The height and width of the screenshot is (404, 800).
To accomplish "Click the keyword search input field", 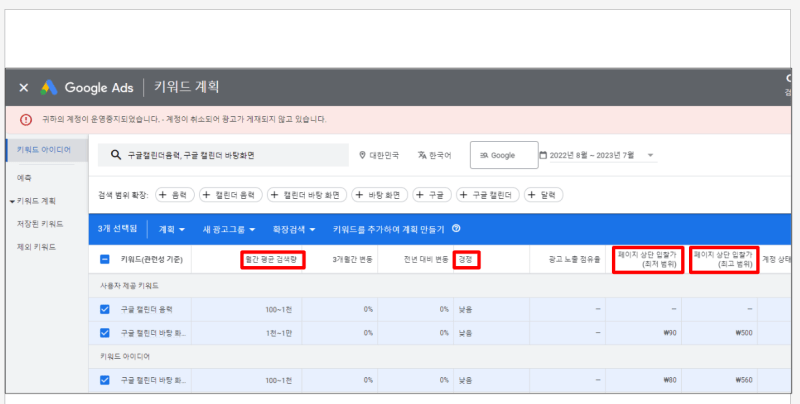I will pyautogui.click(x=223, y=155).
